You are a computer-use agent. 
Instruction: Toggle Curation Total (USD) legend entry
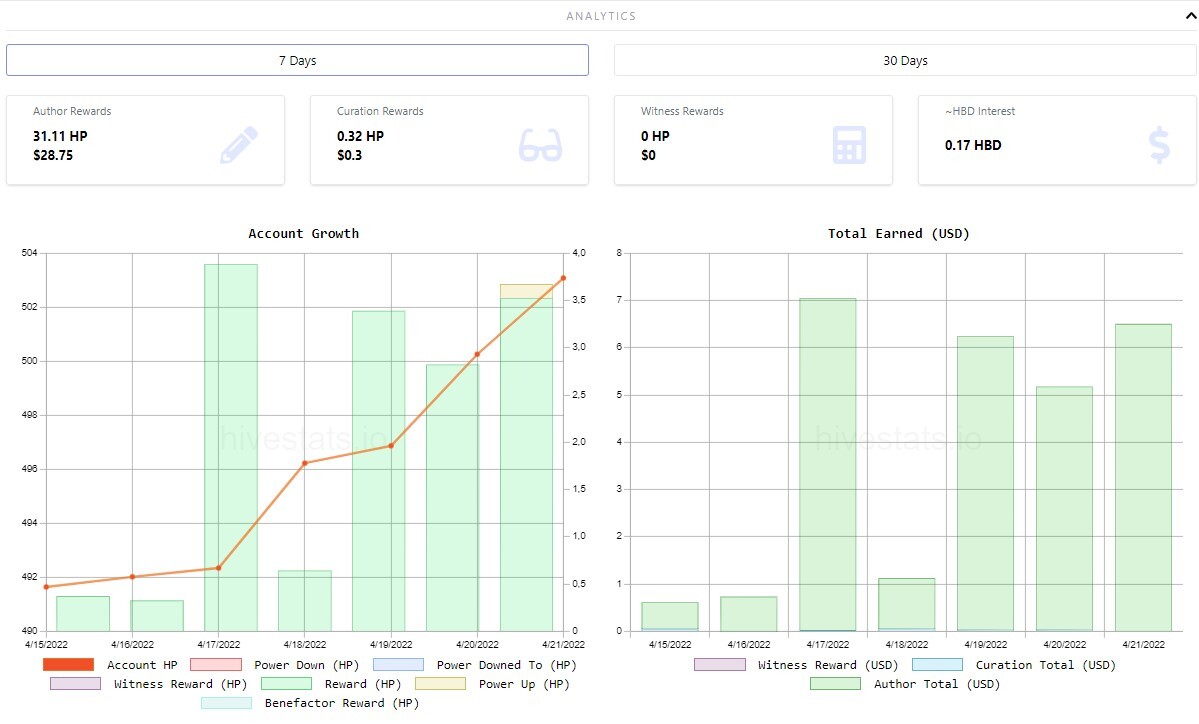click(1014, 665)
